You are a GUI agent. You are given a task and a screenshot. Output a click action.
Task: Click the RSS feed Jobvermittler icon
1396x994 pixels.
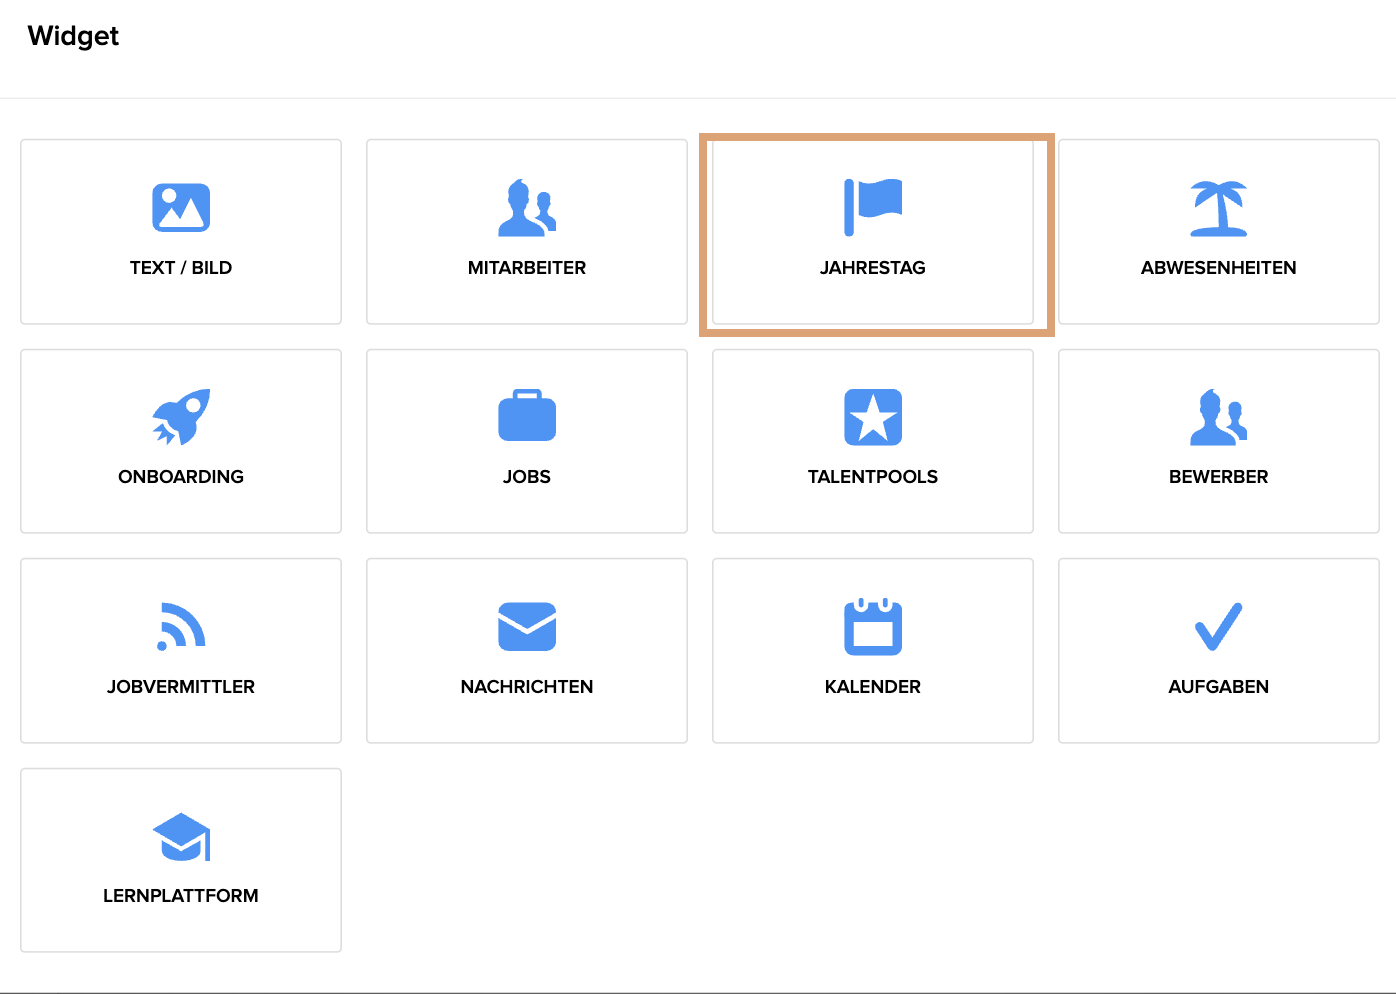click(x=181, y=627)
